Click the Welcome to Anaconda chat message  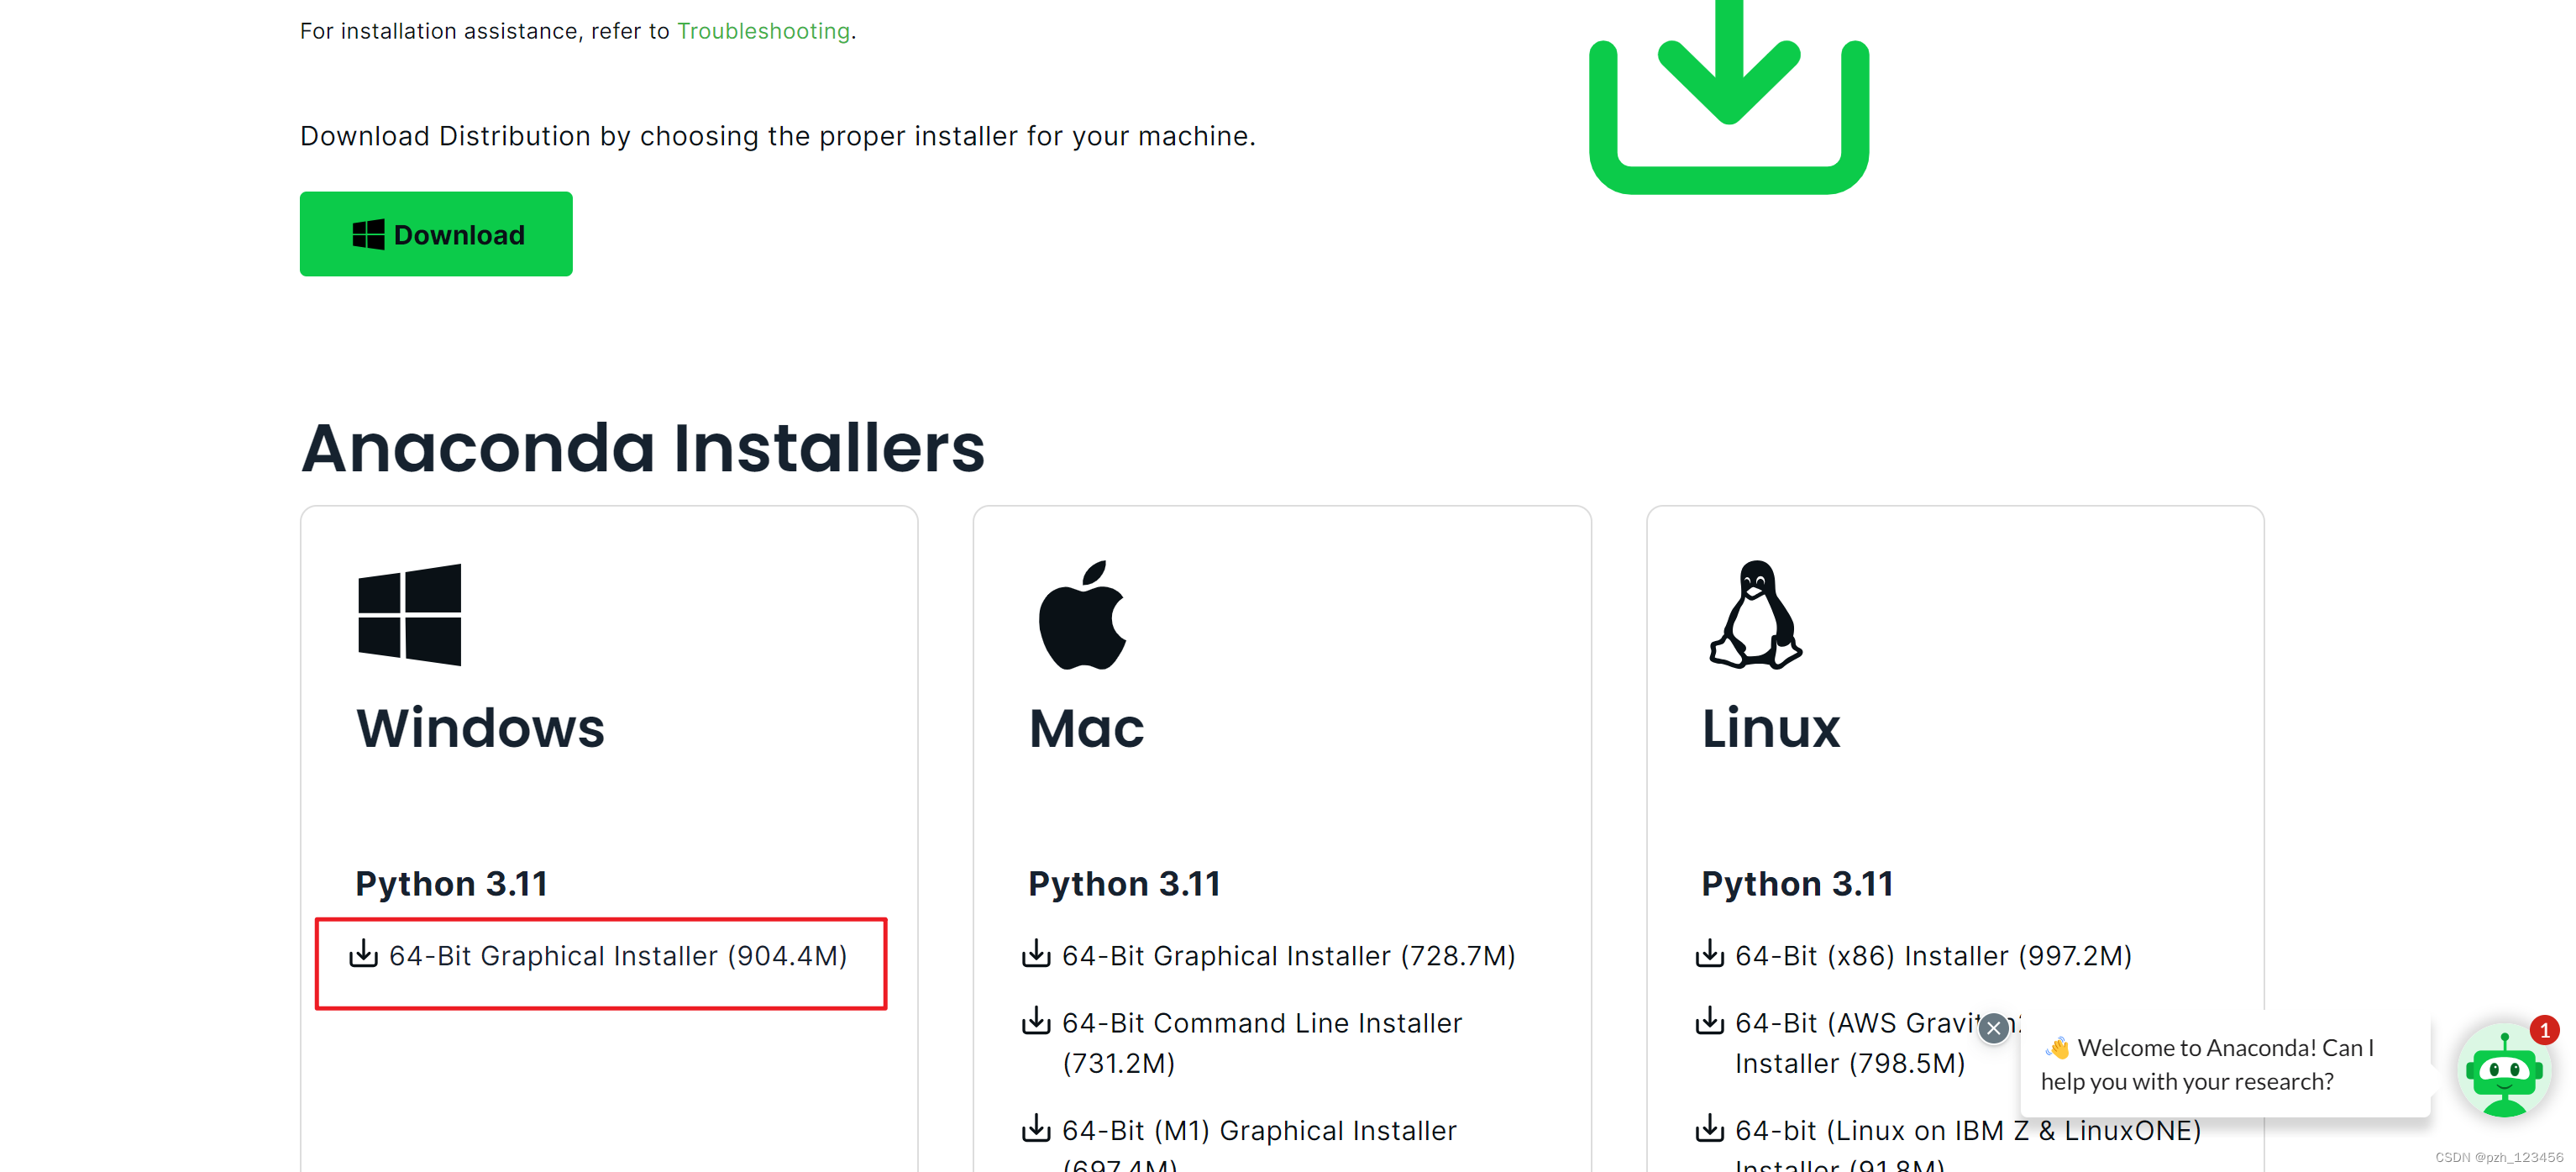click(2204, 1064)
